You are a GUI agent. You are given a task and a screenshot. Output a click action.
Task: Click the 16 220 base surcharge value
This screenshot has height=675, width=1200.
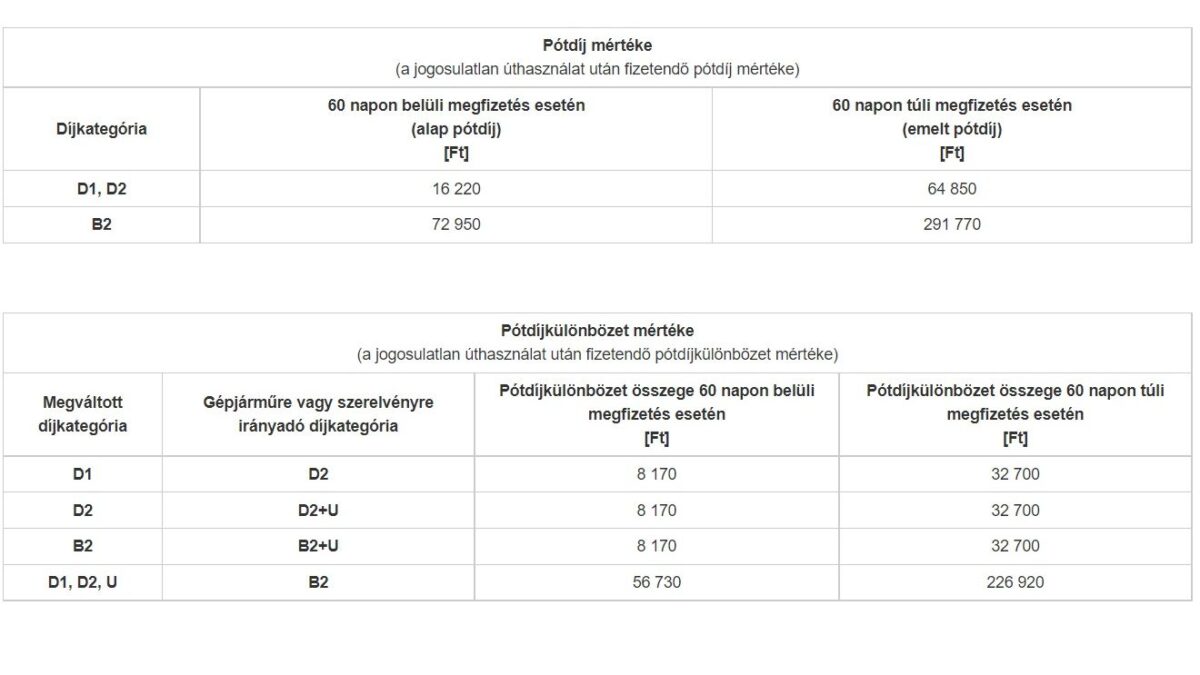point(455,188)
